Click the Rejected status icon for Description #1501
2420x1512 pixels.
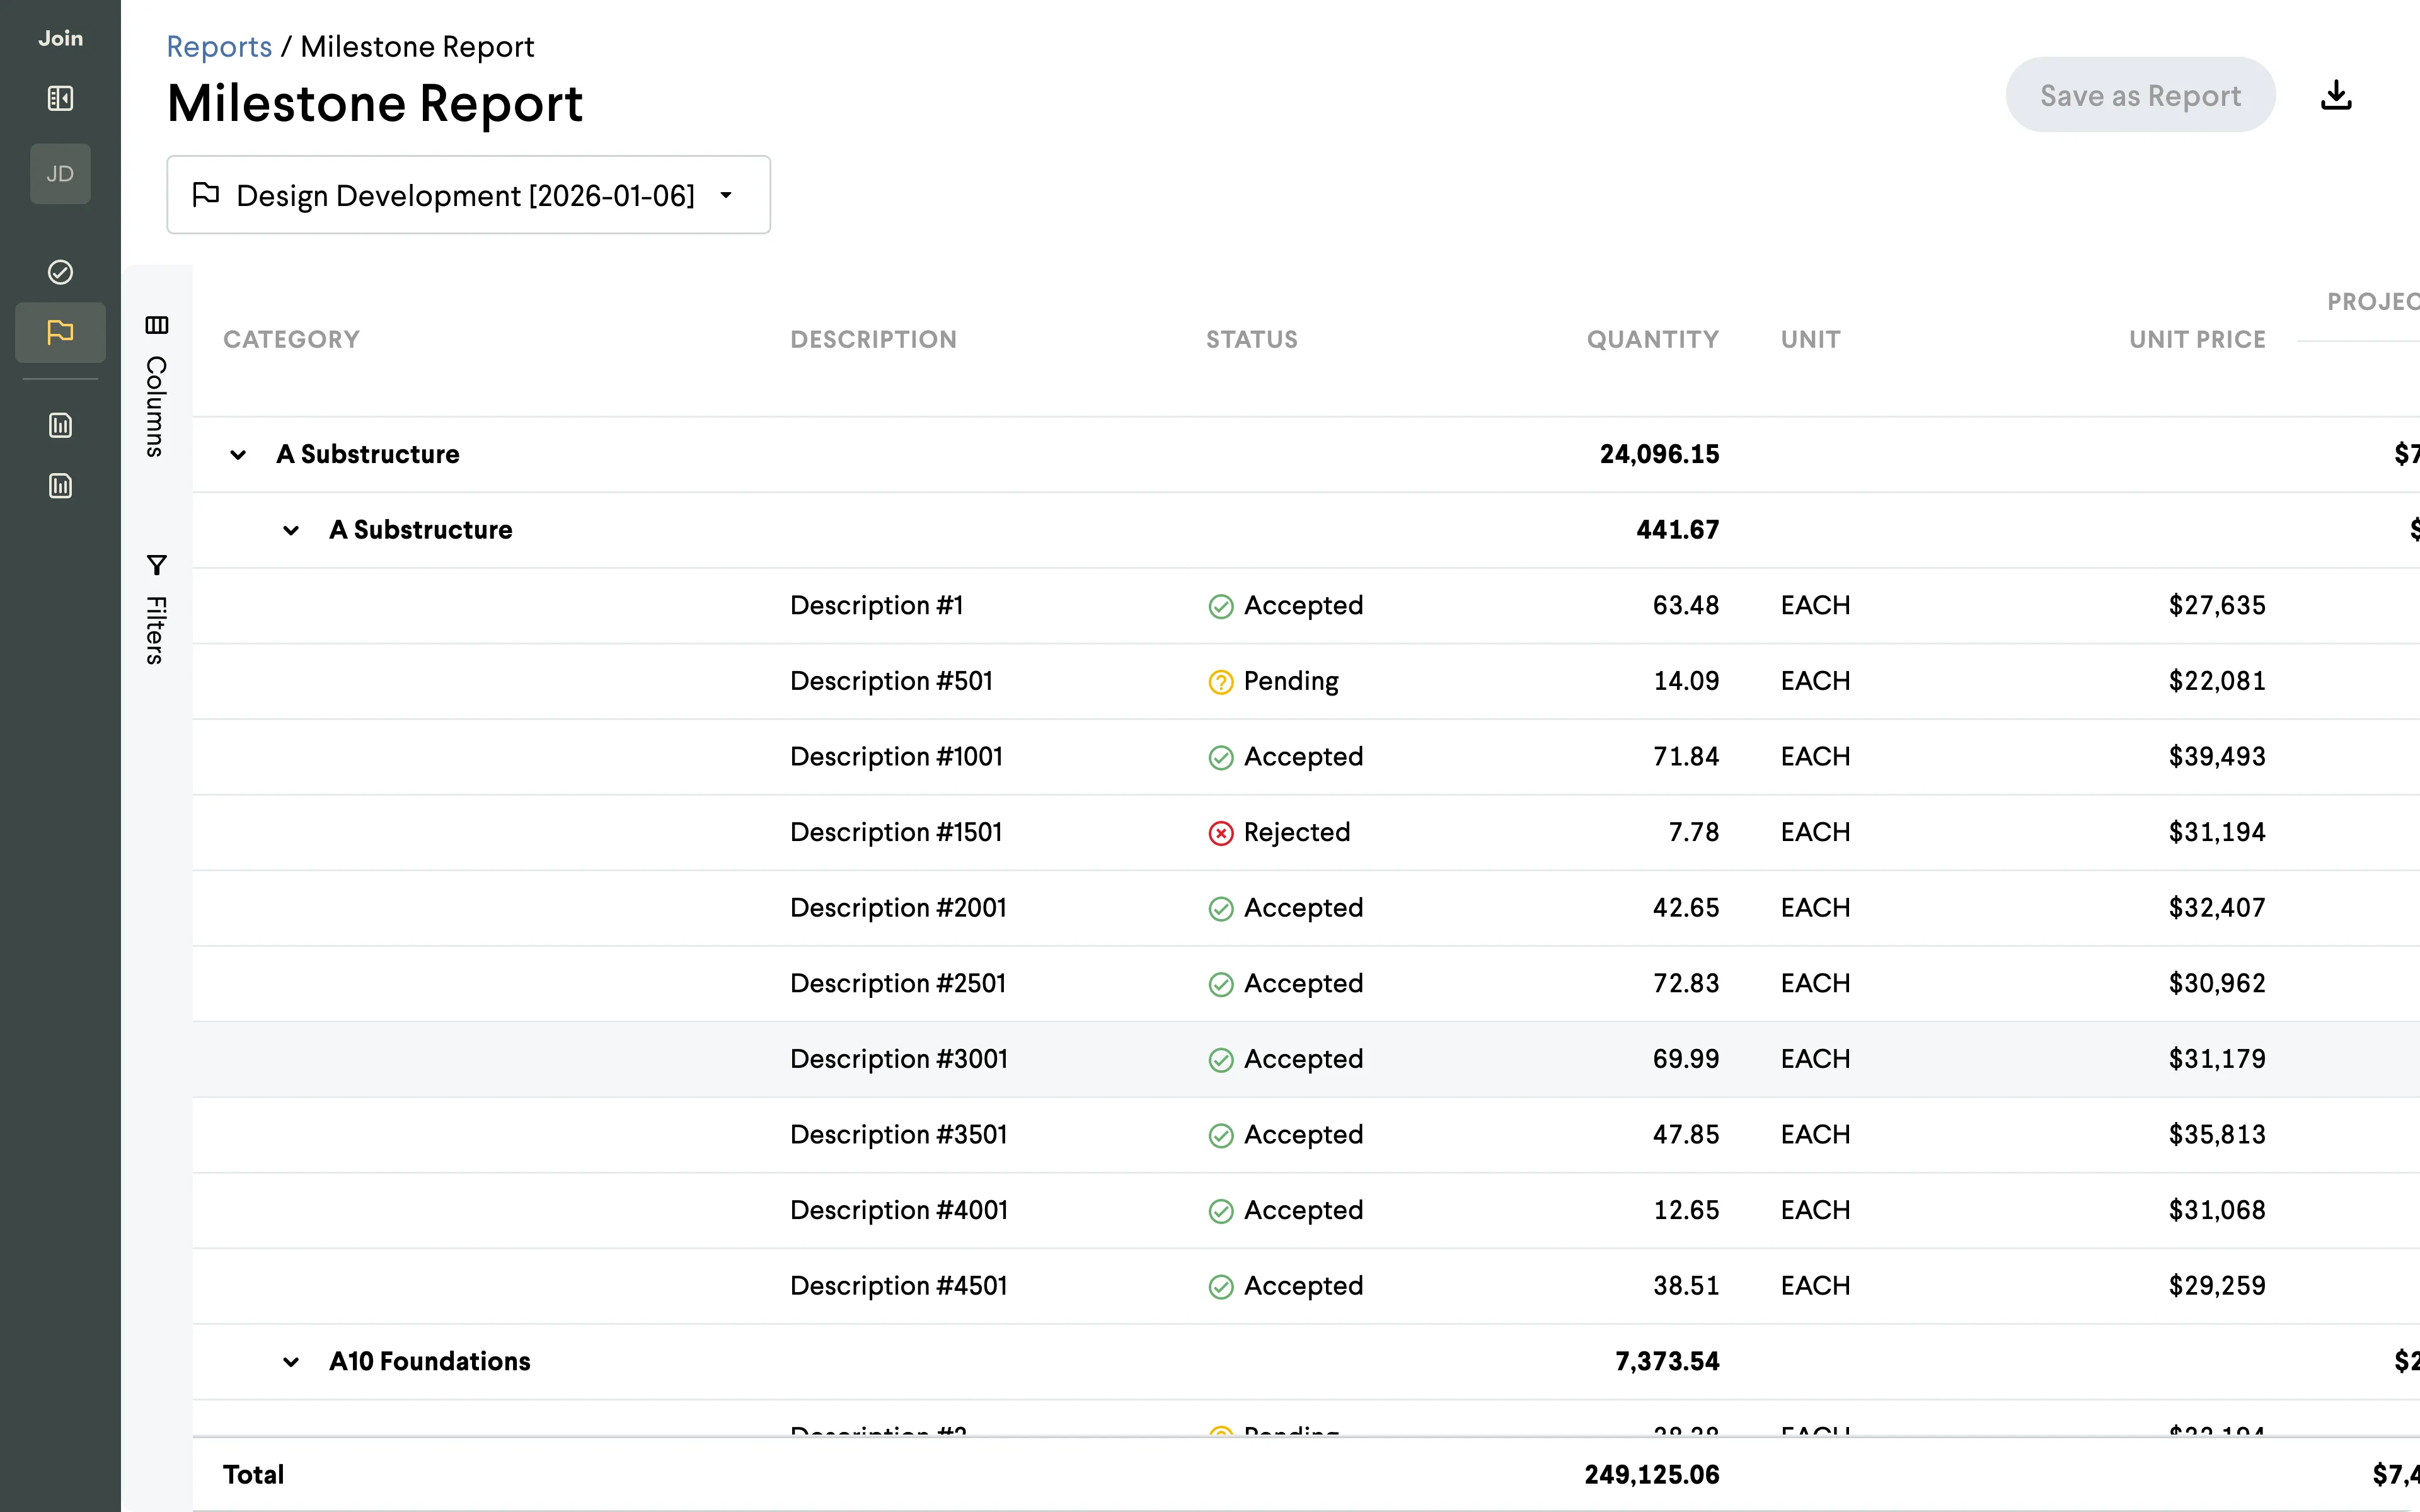tap(1221, 833)
